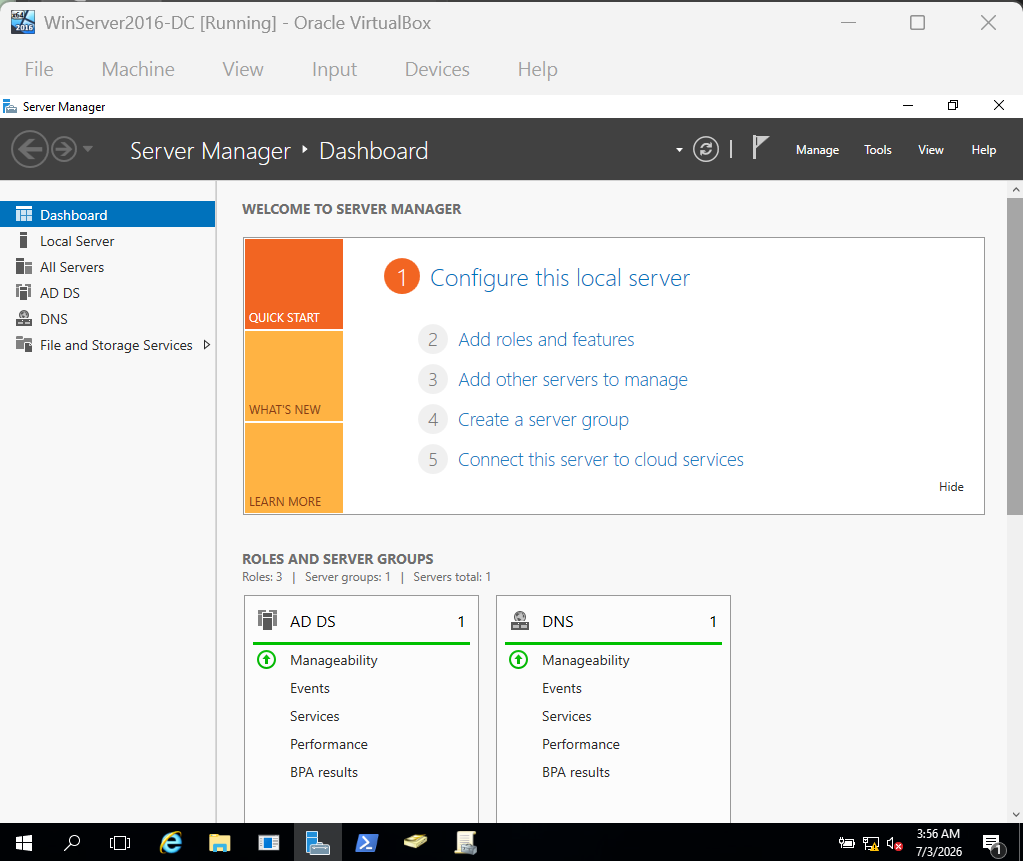Open the Manage menu
Viewport: 1023px width, 861px height.
(x=817, y=150)
